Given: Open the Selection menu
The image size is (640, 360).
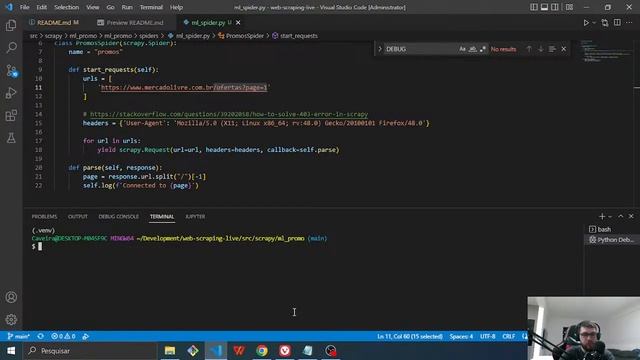Looking at the screenshot, I should [x=67, y=7].
